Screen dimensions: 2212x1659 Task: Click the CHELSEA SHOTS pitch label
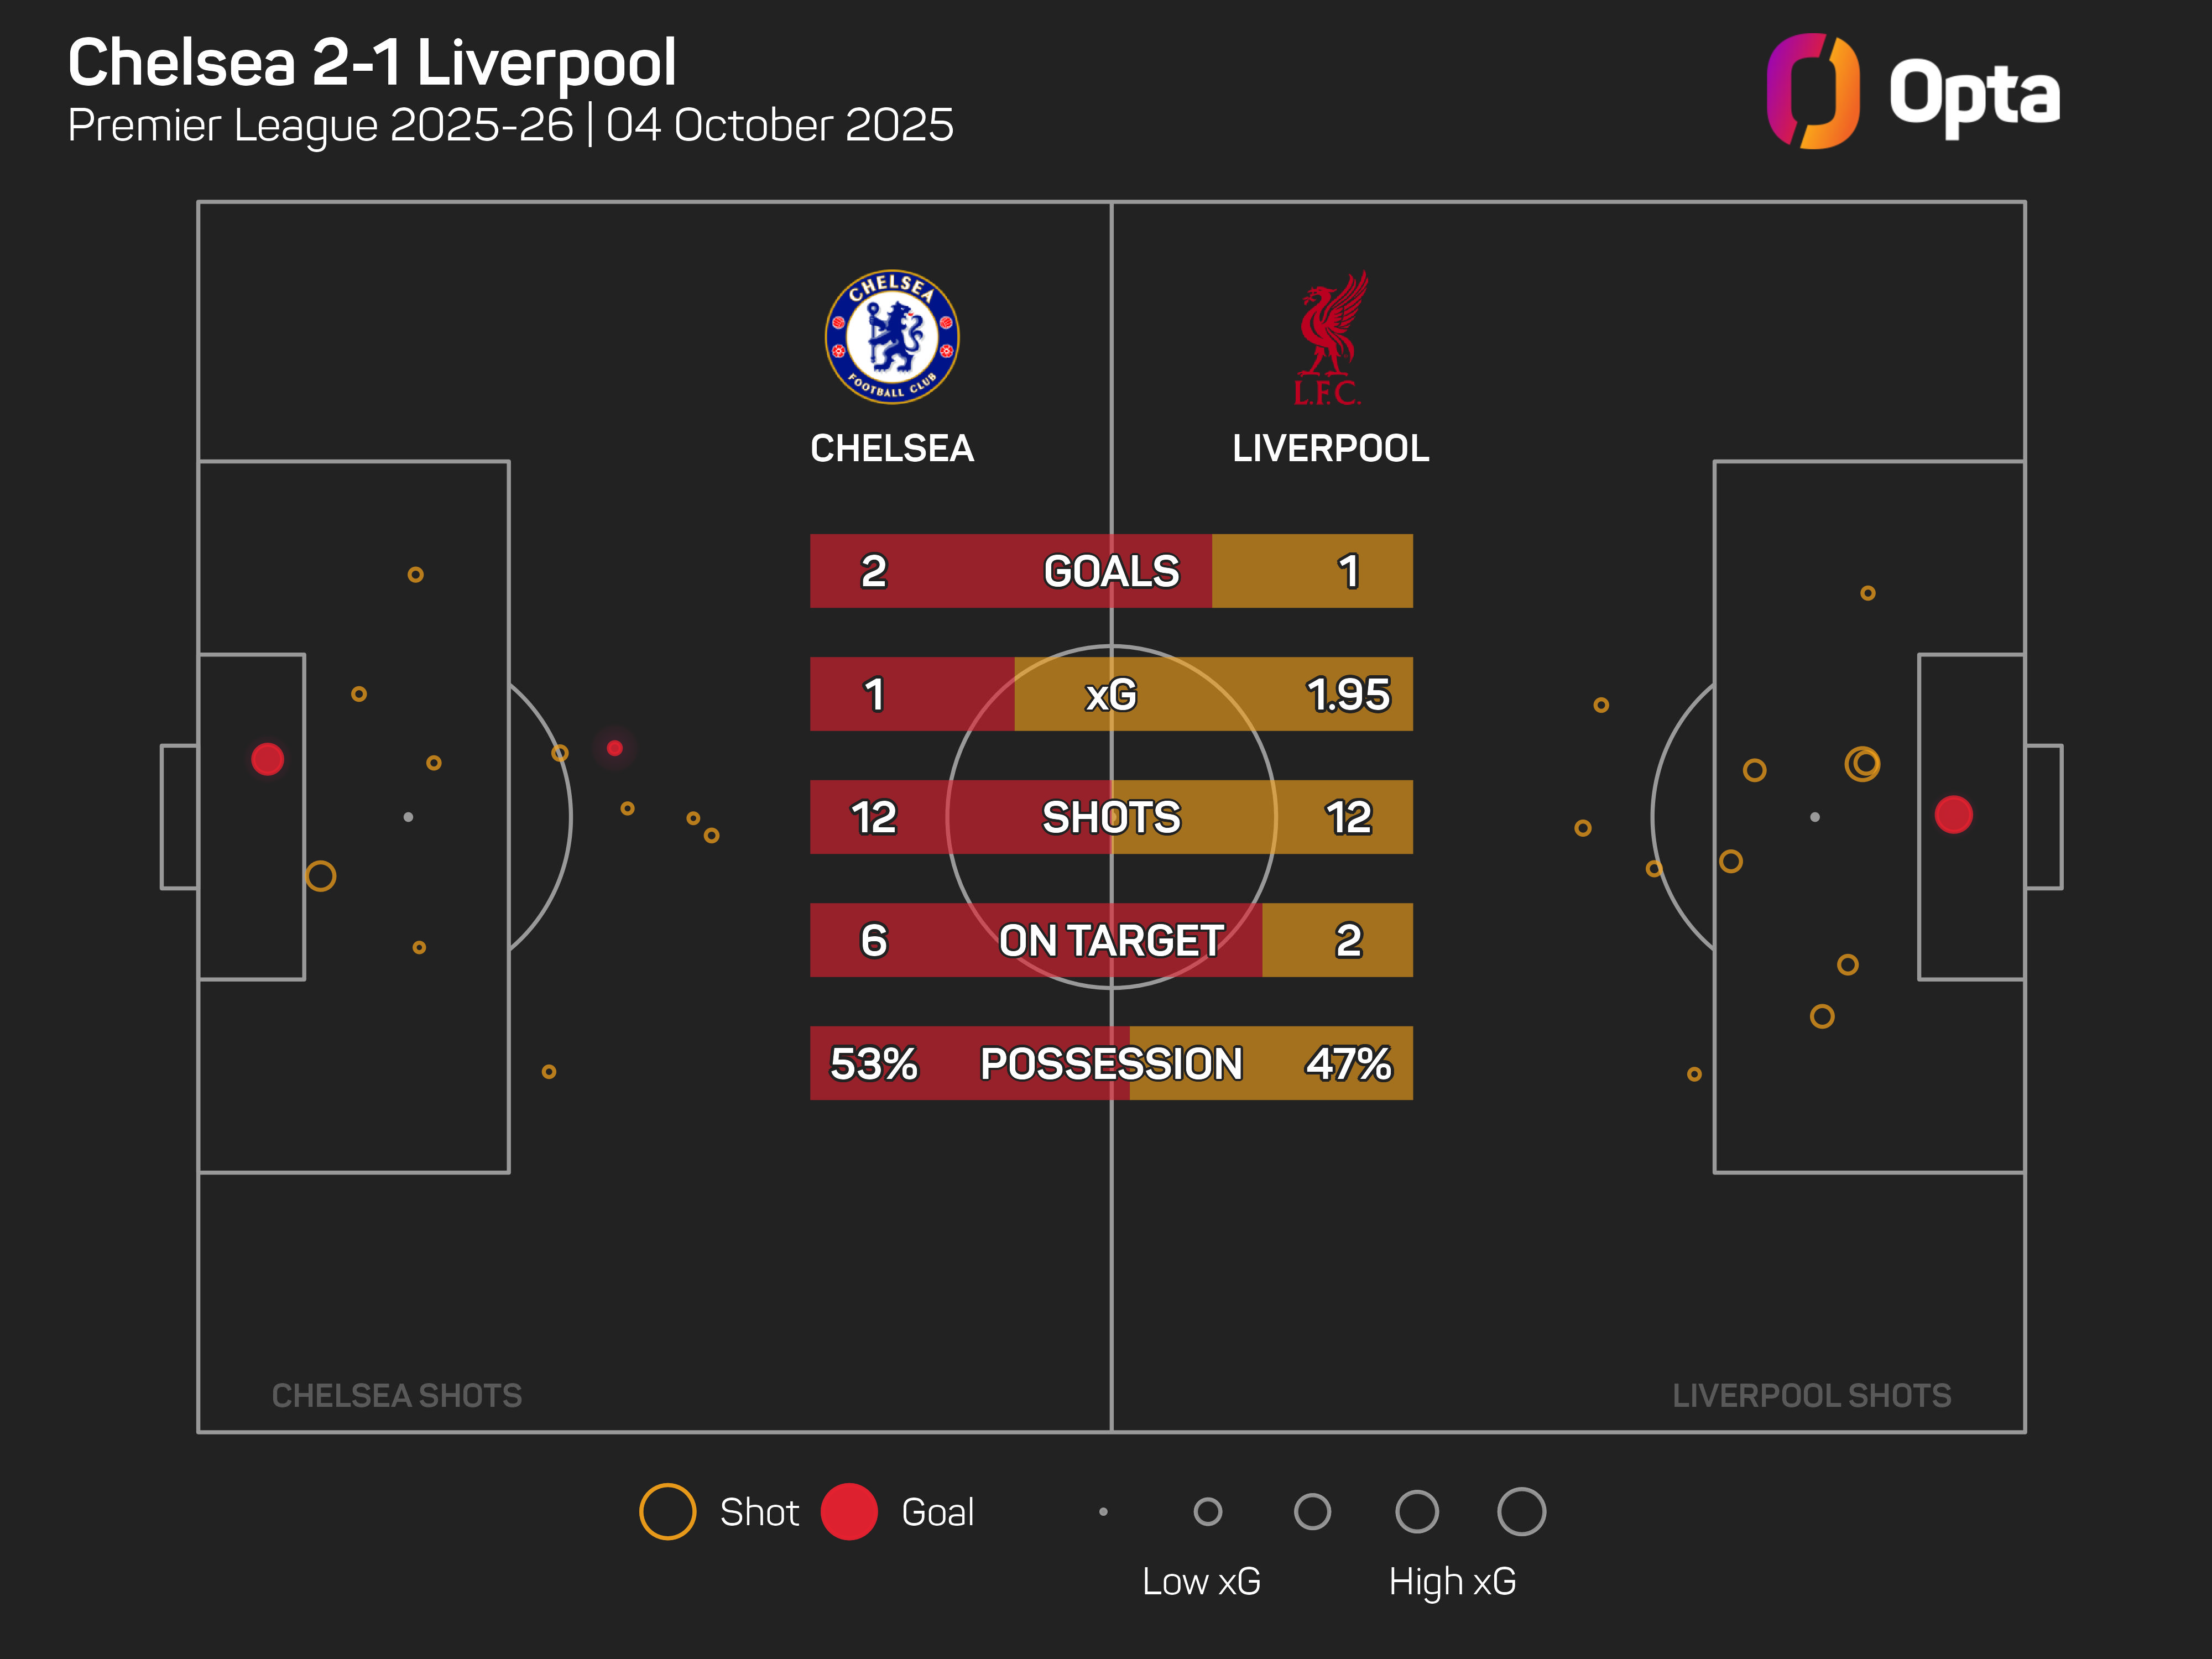(x=396, y=1395)
